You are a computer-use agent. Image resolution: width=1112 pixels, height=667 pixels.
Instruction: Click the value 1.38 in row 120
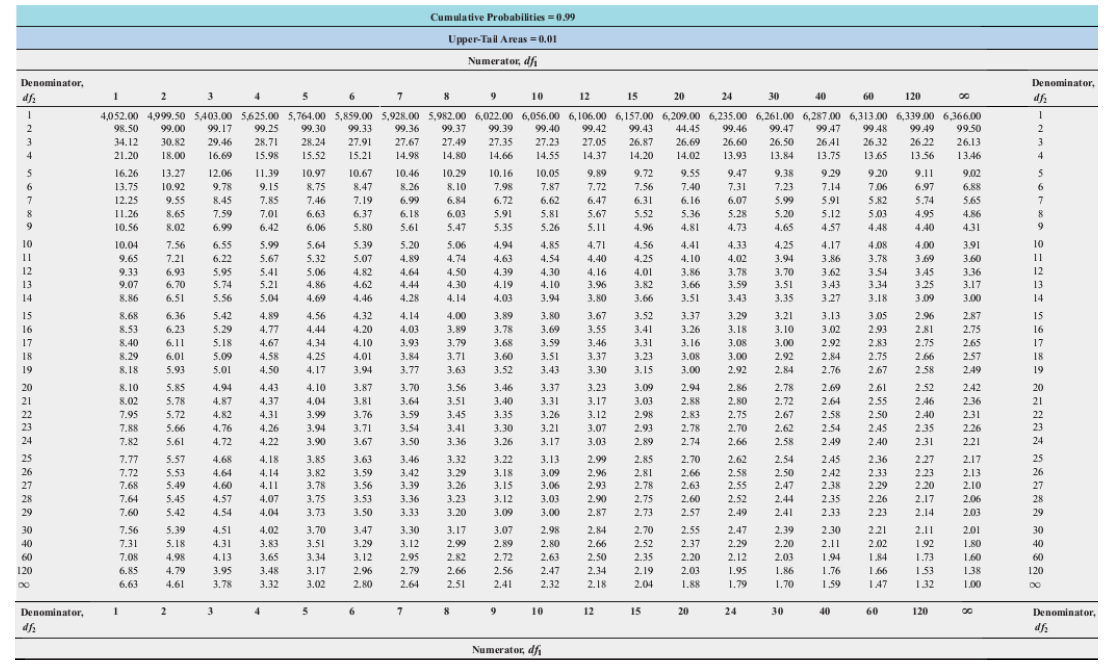click(972, 571)
